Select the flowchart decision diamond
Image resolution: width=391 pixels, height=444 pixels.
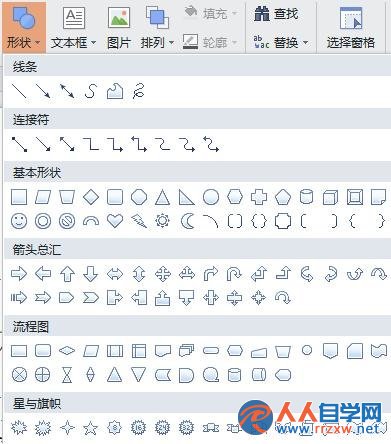(67, 351)
